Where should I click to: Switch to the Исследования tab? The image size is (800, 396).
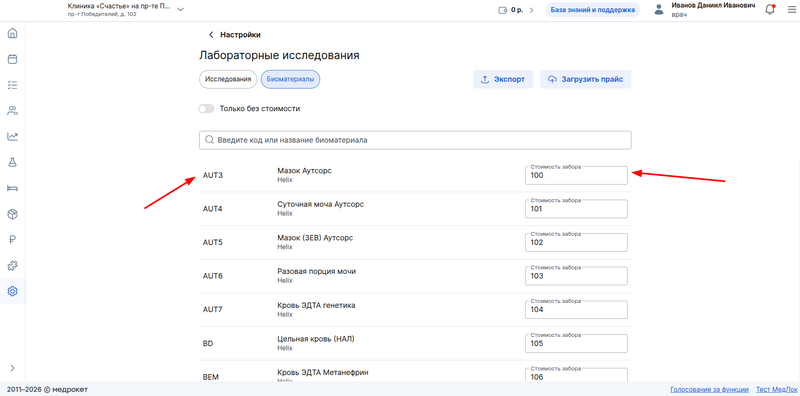pyautogui.click(x=228, y=80)
